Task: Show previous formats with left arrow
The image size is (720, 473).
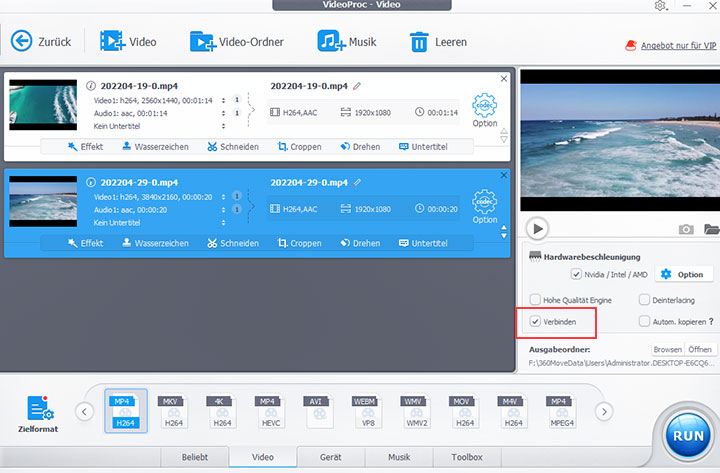Action: (x=84, y=411)
